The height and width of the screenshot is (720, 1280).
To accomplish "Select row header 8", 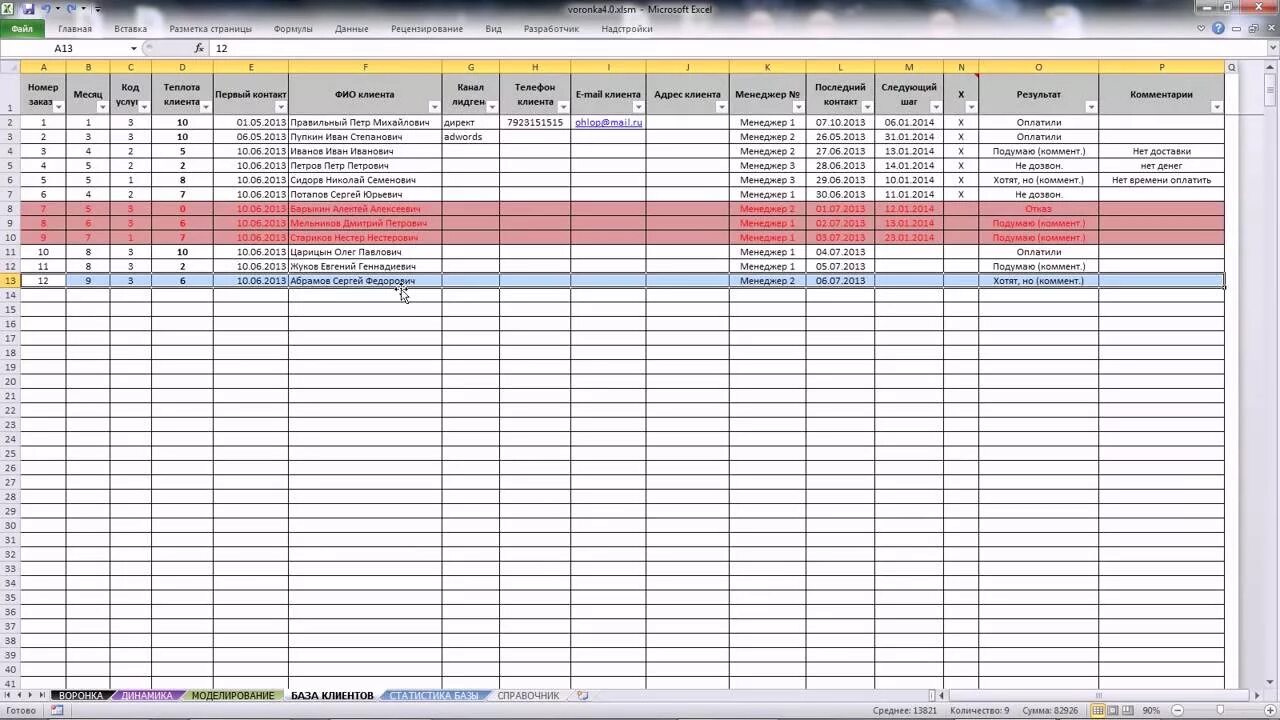I will tap(10, 209).
